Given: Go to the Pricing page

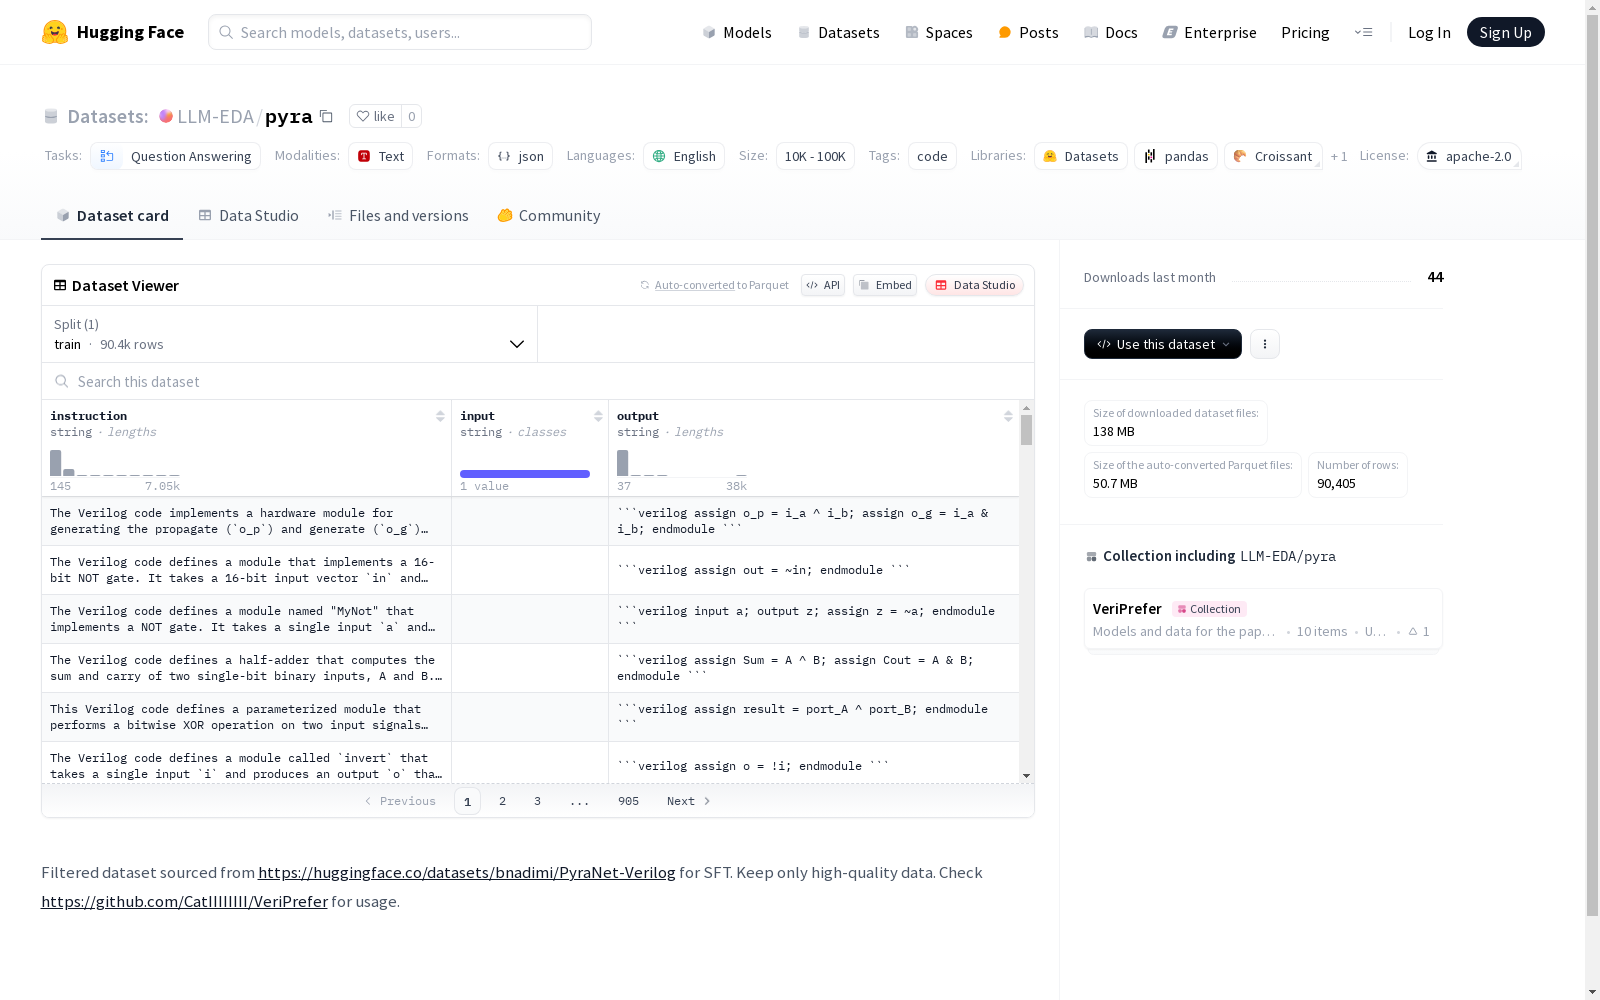Looking at the screenshot, I should point(1305,32).
